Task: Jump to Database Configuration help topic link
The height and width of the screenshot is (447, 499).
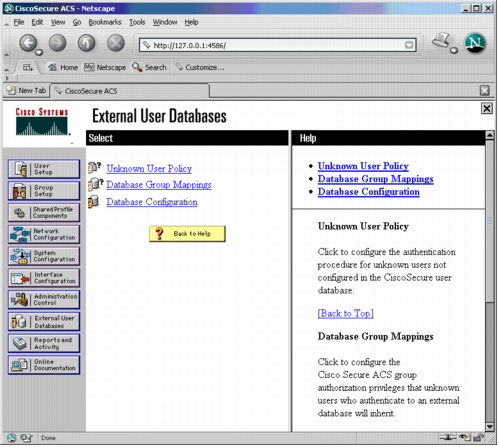Action: coord(368,192)
